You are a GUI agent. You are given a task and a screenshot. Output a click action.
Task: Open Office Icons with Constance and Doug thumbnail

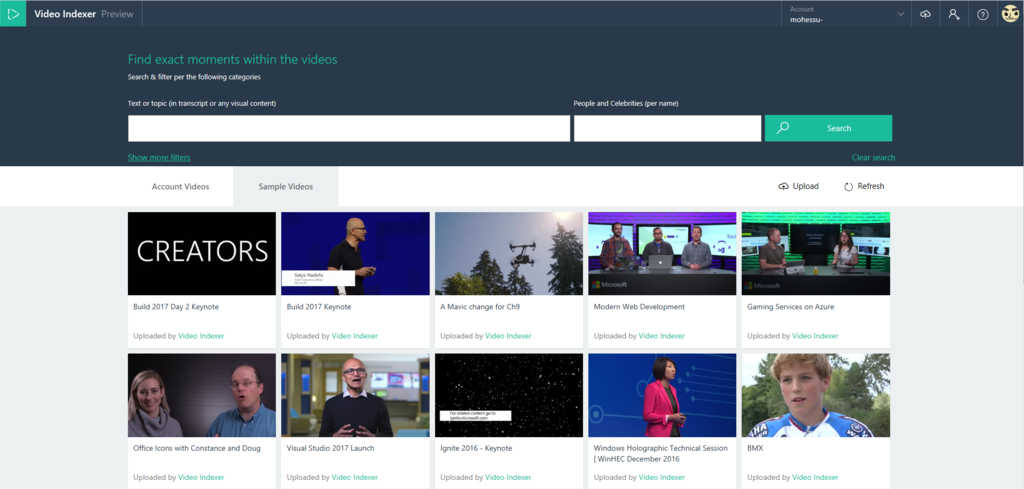pos(202,395)
